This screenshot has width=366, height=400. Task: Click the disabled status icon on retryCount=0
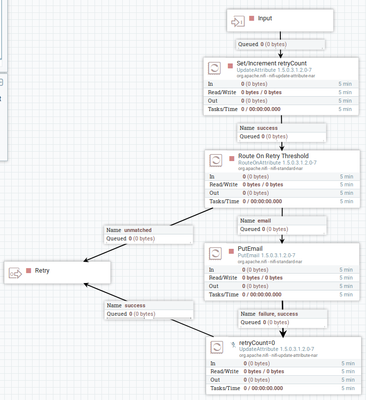(233, 345)
